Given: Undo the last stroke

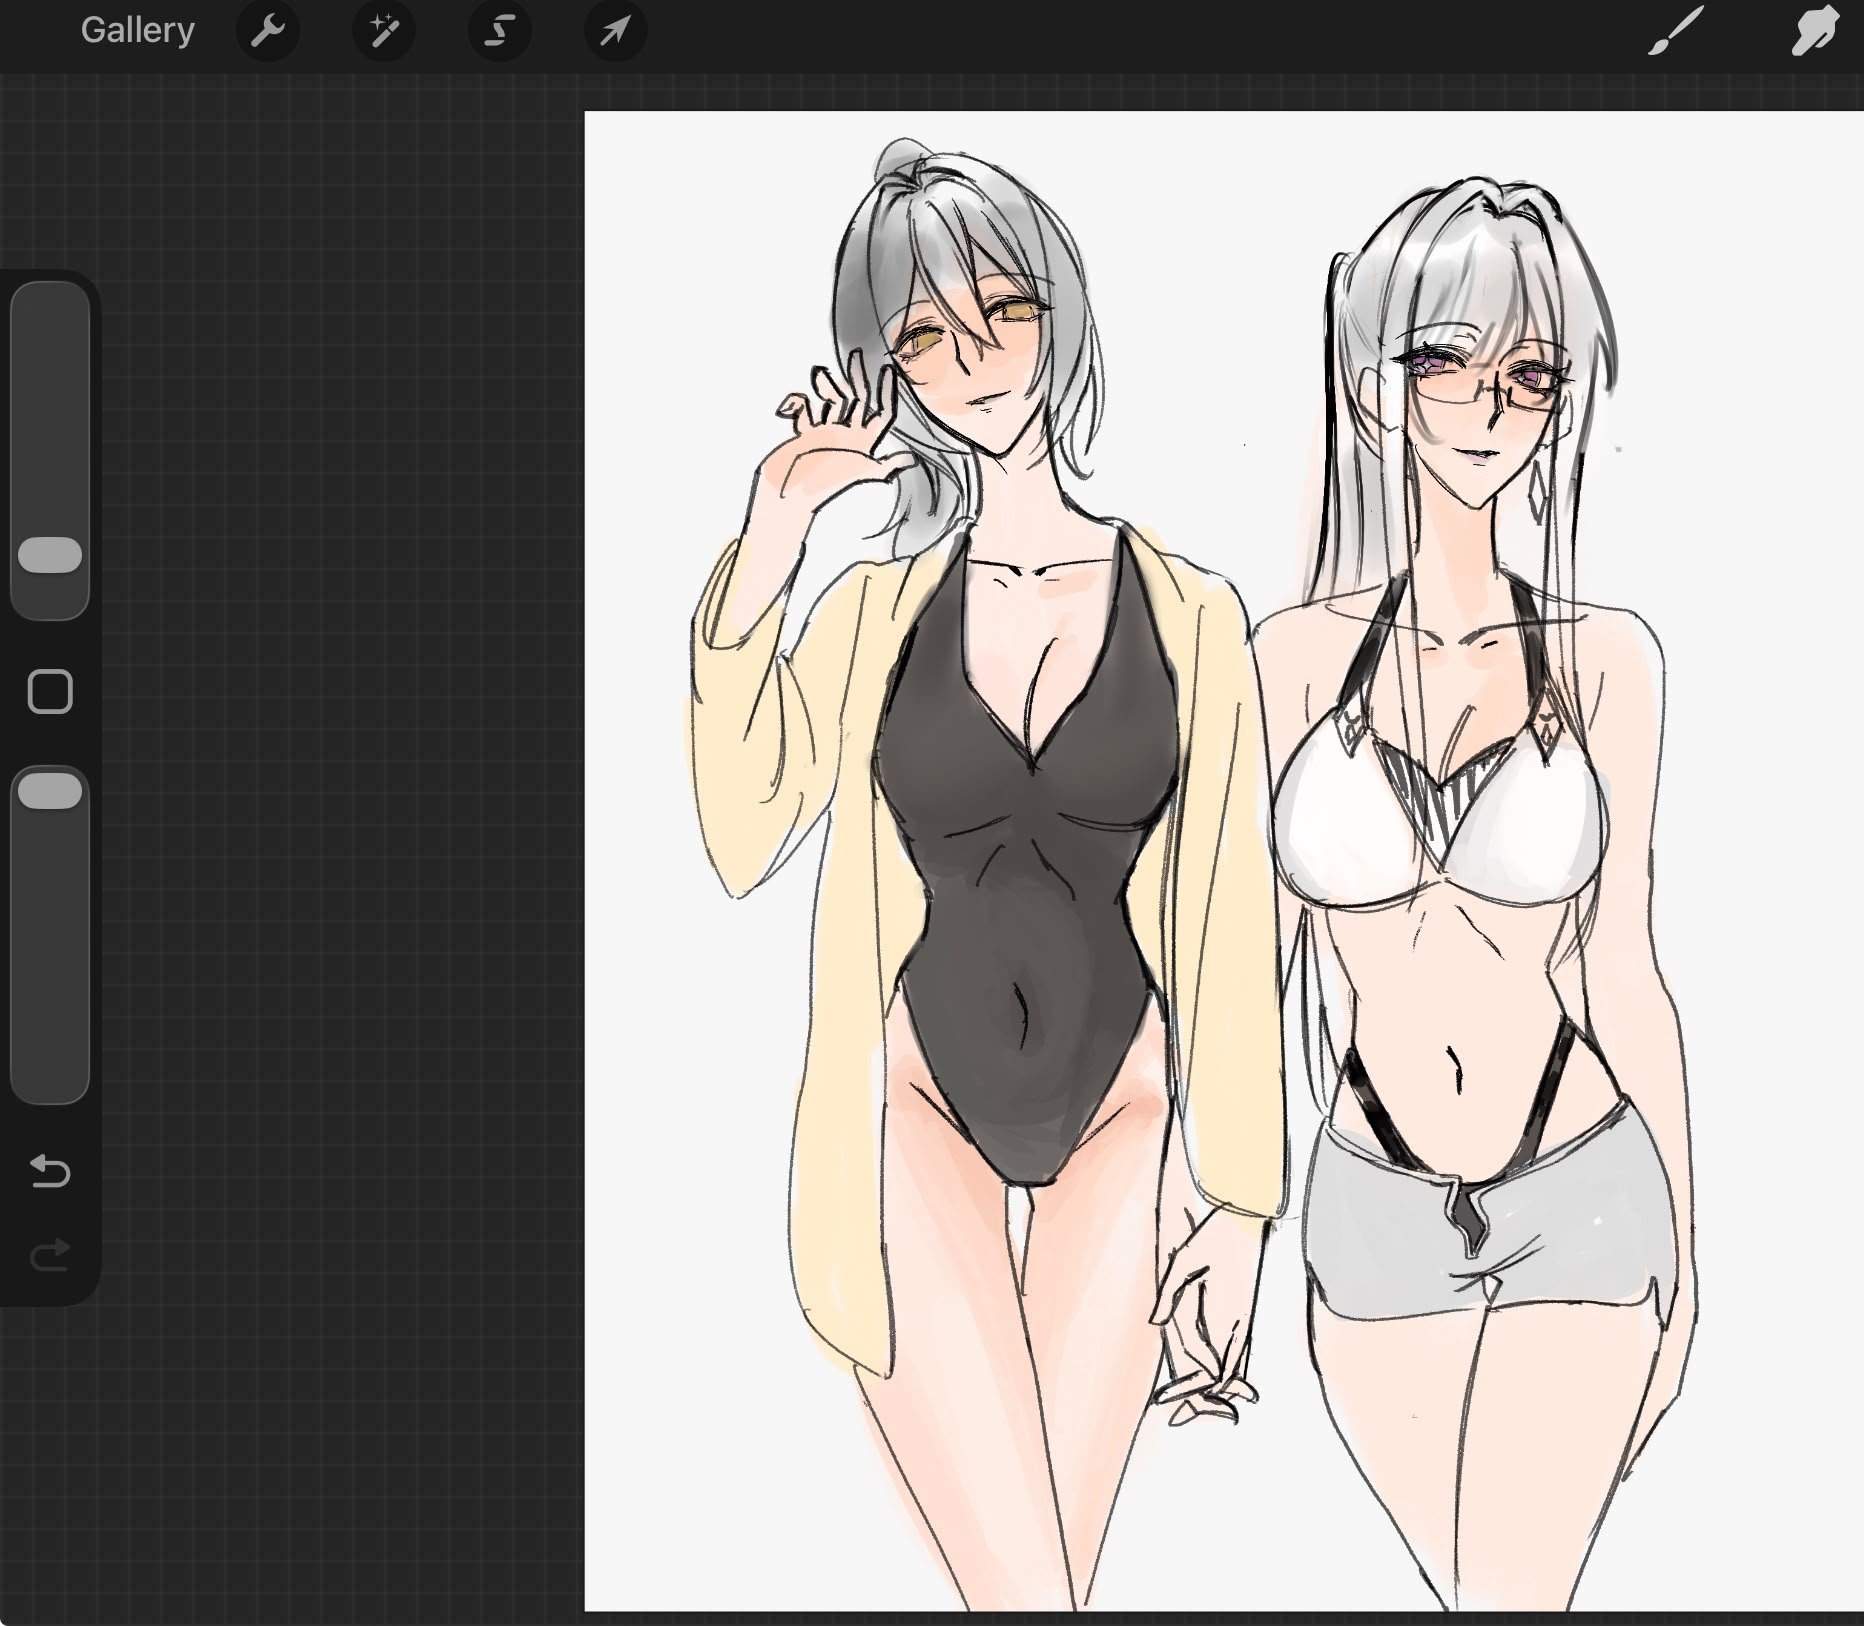Looking at the screenshot, I should (50, 1170).
